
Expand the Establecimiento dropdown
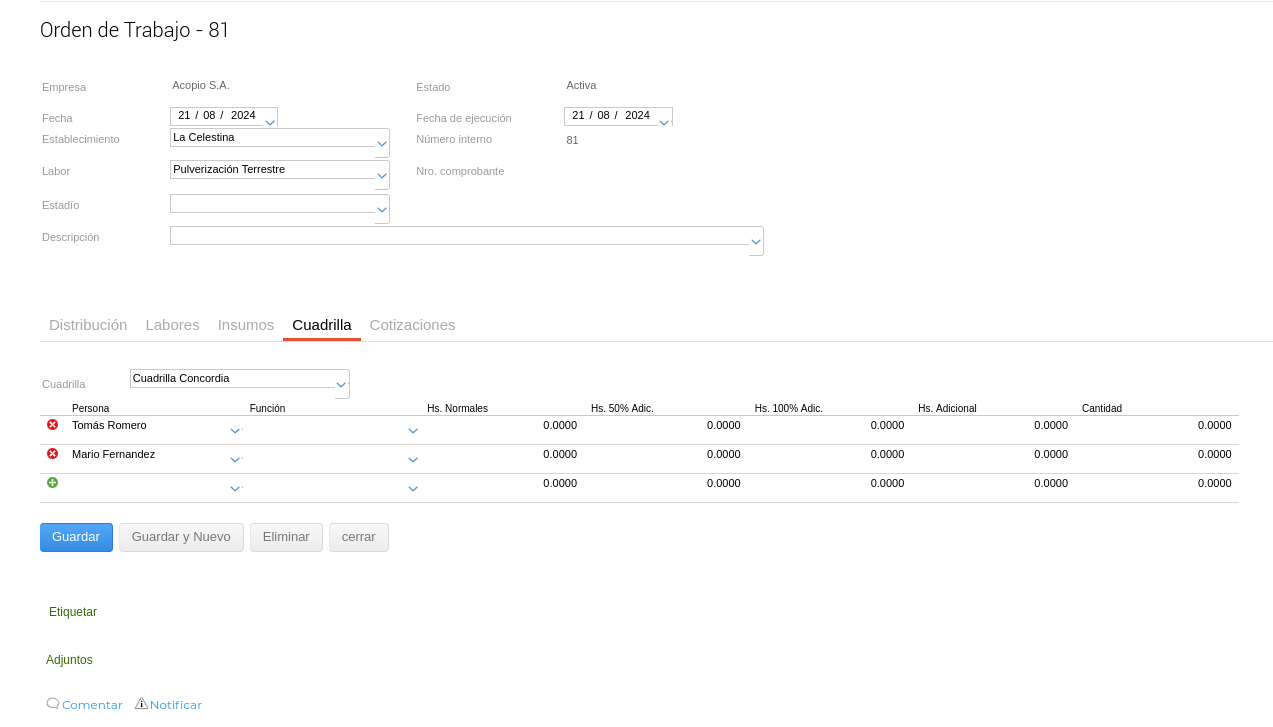pyautogui.click(x=382, y=144)
